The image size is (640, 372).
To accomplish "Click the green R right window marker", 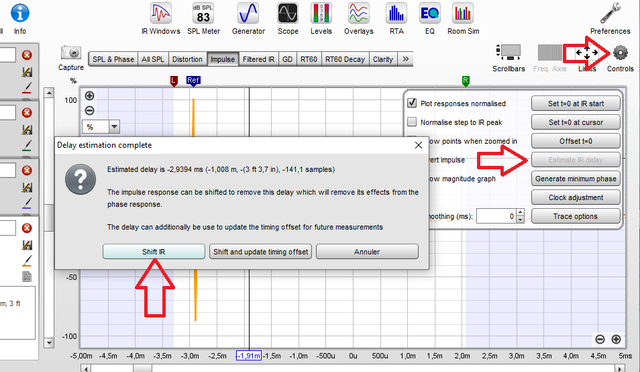I will pos(465,81).
